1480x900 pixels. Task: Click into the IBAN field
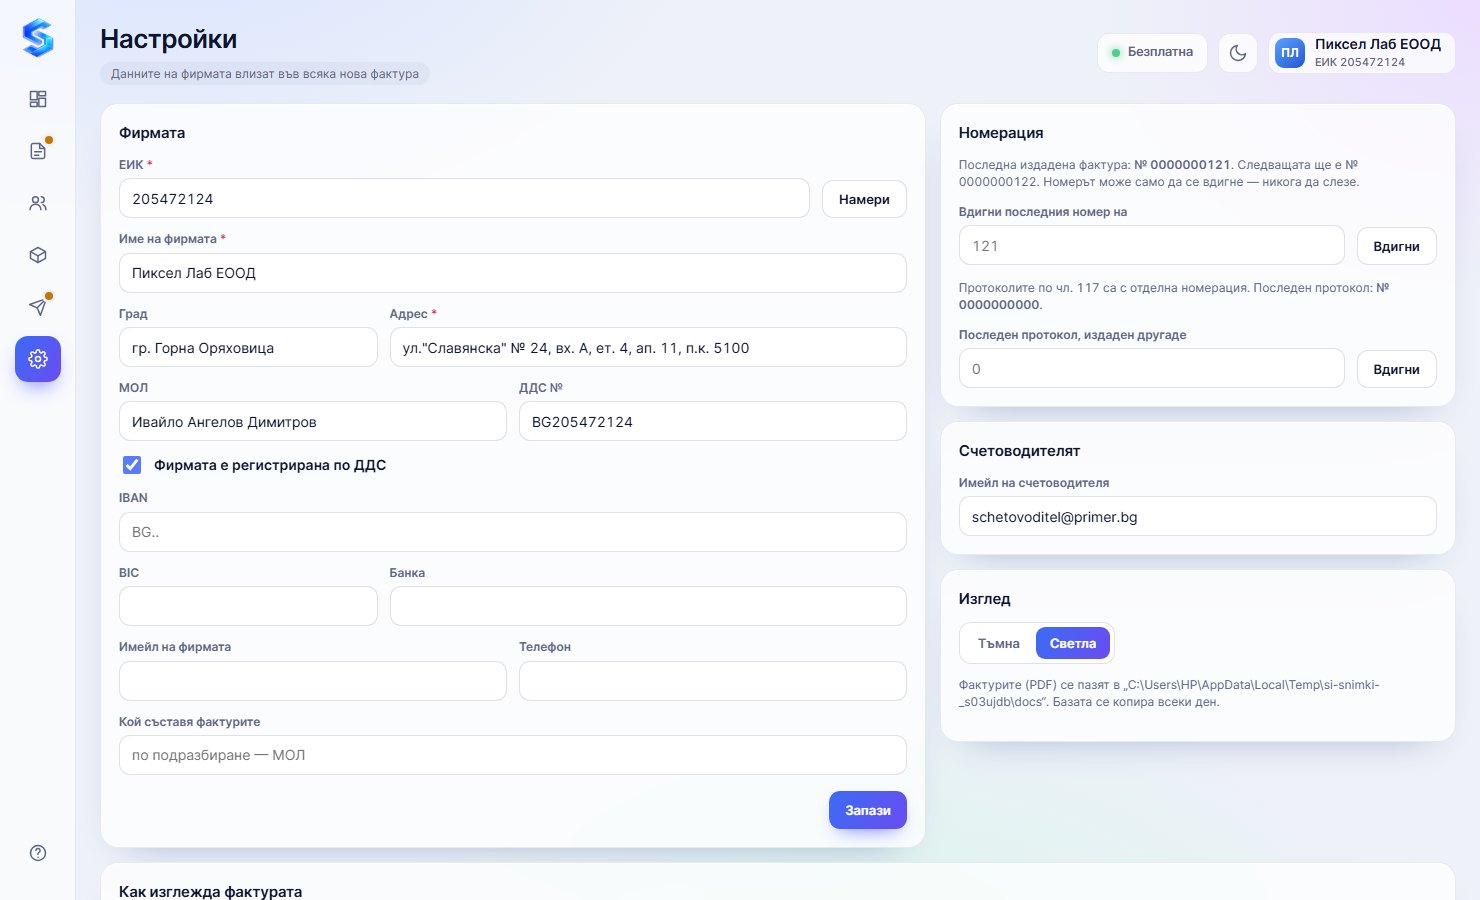513,532
